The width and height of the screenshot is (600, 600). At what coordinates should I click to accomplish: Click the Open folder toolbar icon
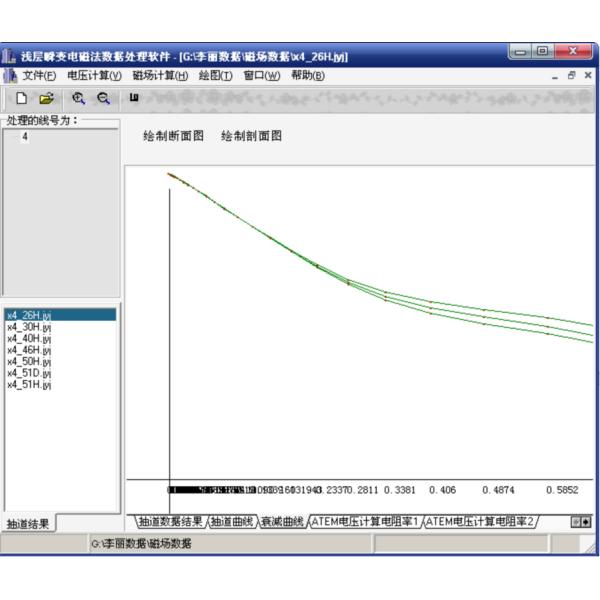pos(46,99)
